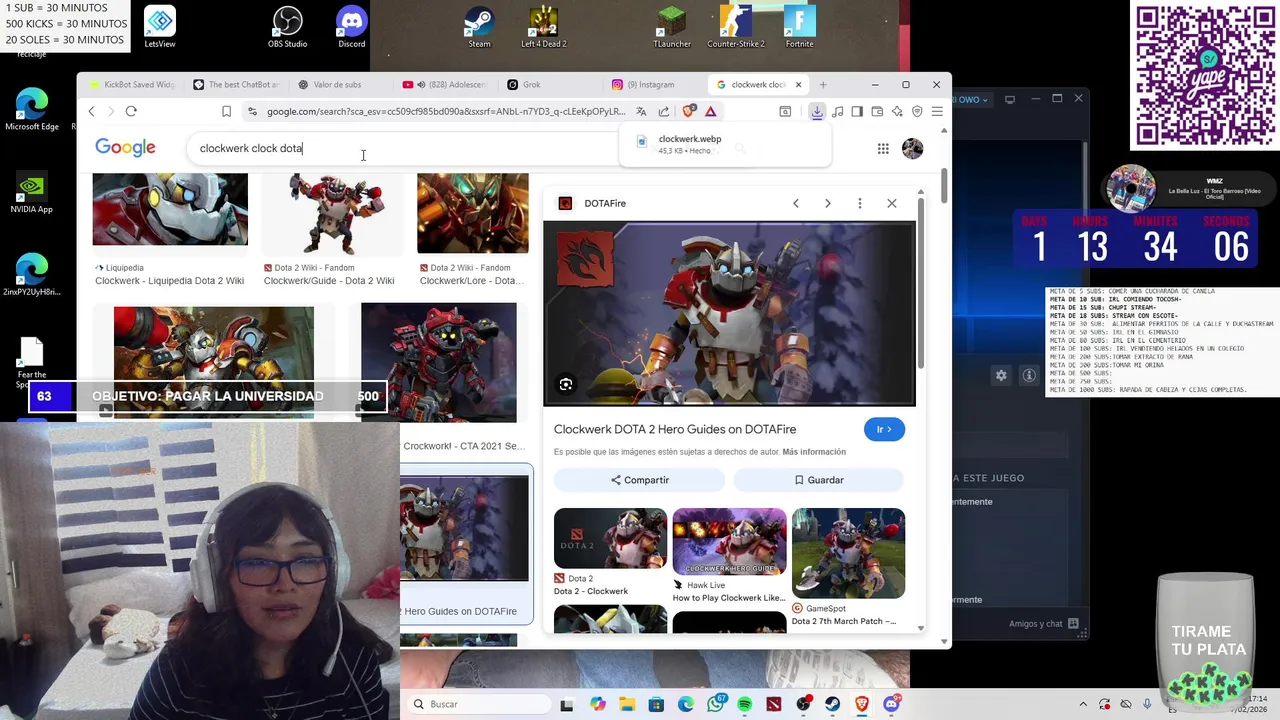1280x720 pixels.
Task: Open the Más información link
Action: (x=814, y=452)
